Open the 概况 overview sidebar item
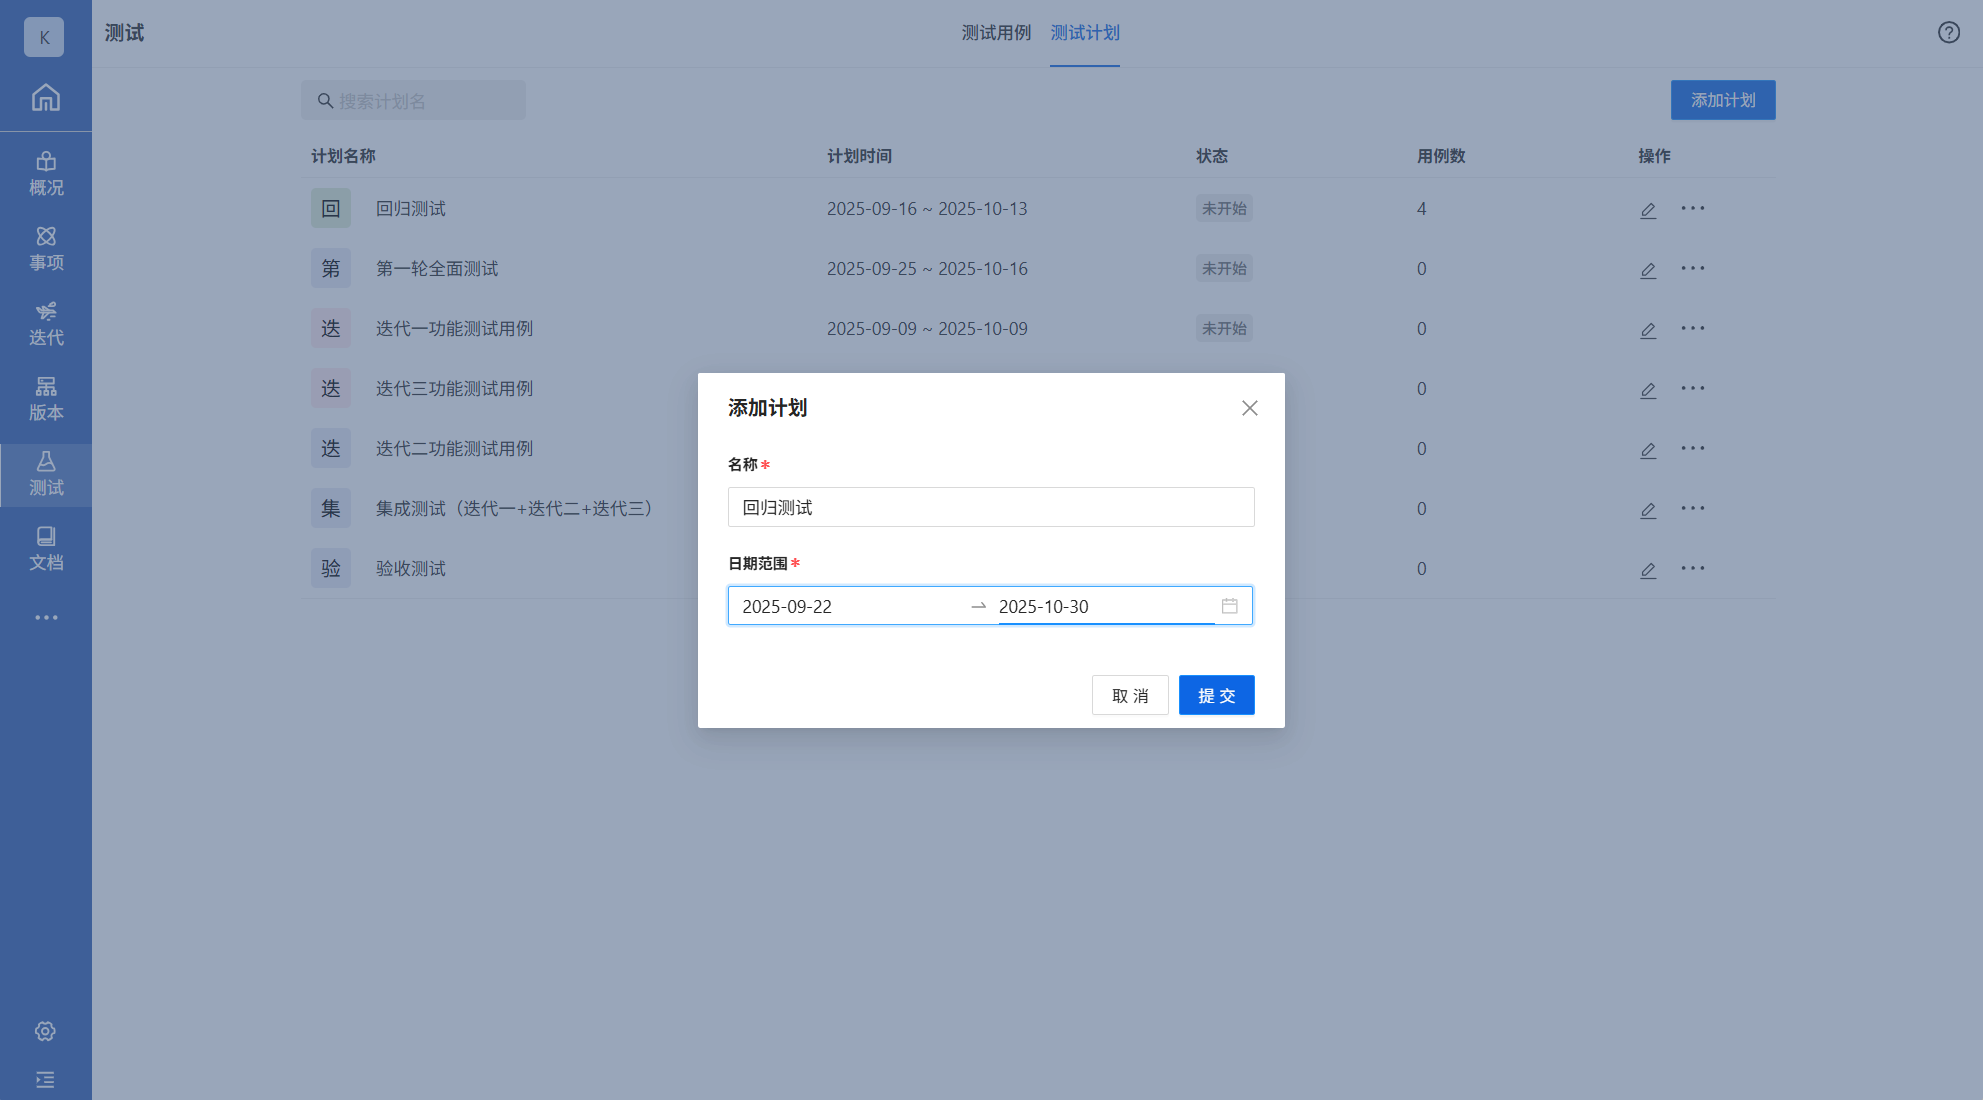Image resolution: width=1983 pixels, height=1100 pixels. [46, 173]
